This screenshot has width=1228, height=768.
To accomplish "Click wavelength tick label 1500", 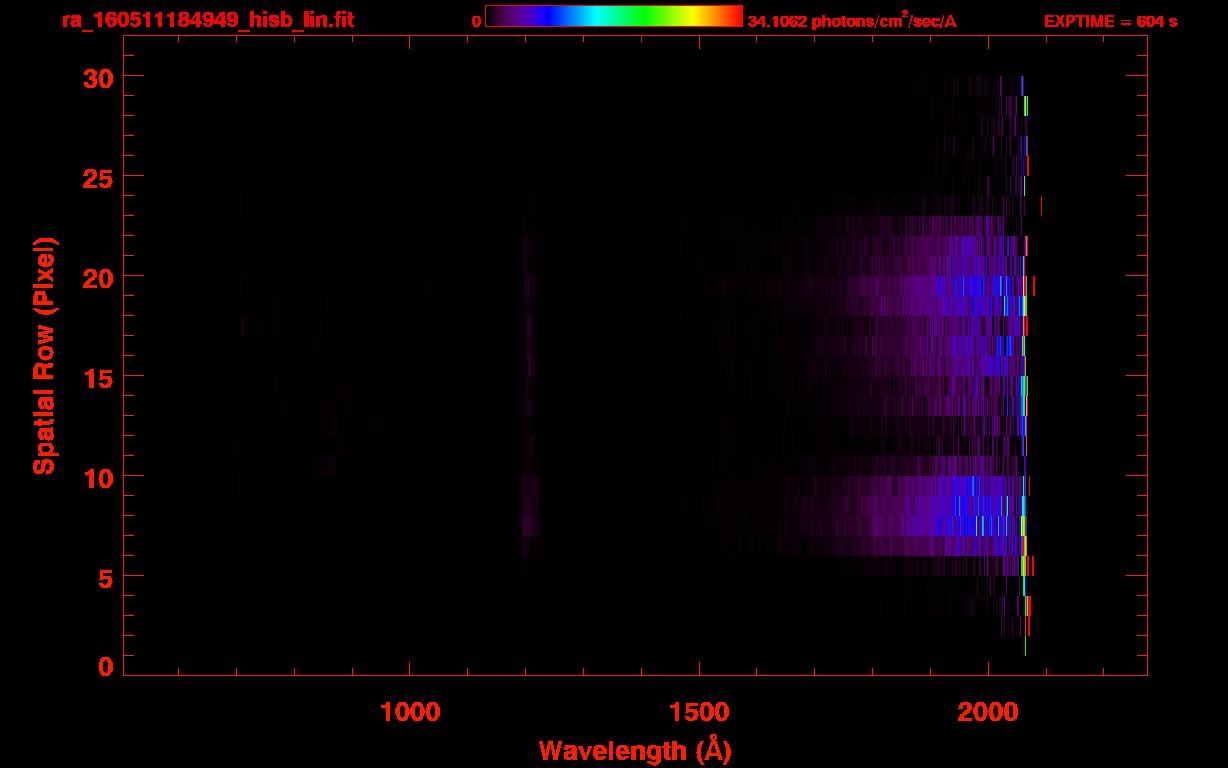I will tap(698, 710).
